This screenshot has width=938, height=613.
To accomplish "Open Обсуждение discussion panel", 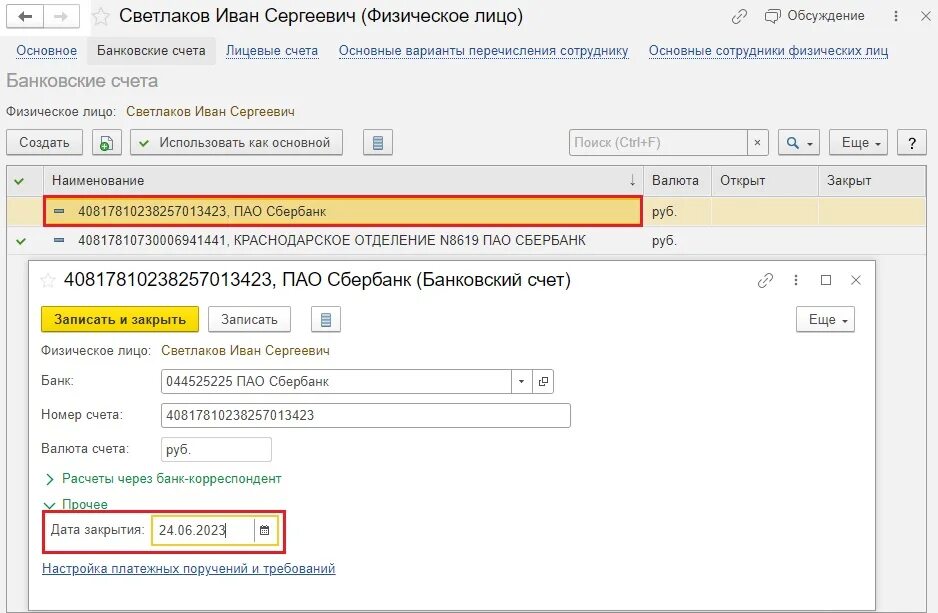I will [x=815, y=16].
